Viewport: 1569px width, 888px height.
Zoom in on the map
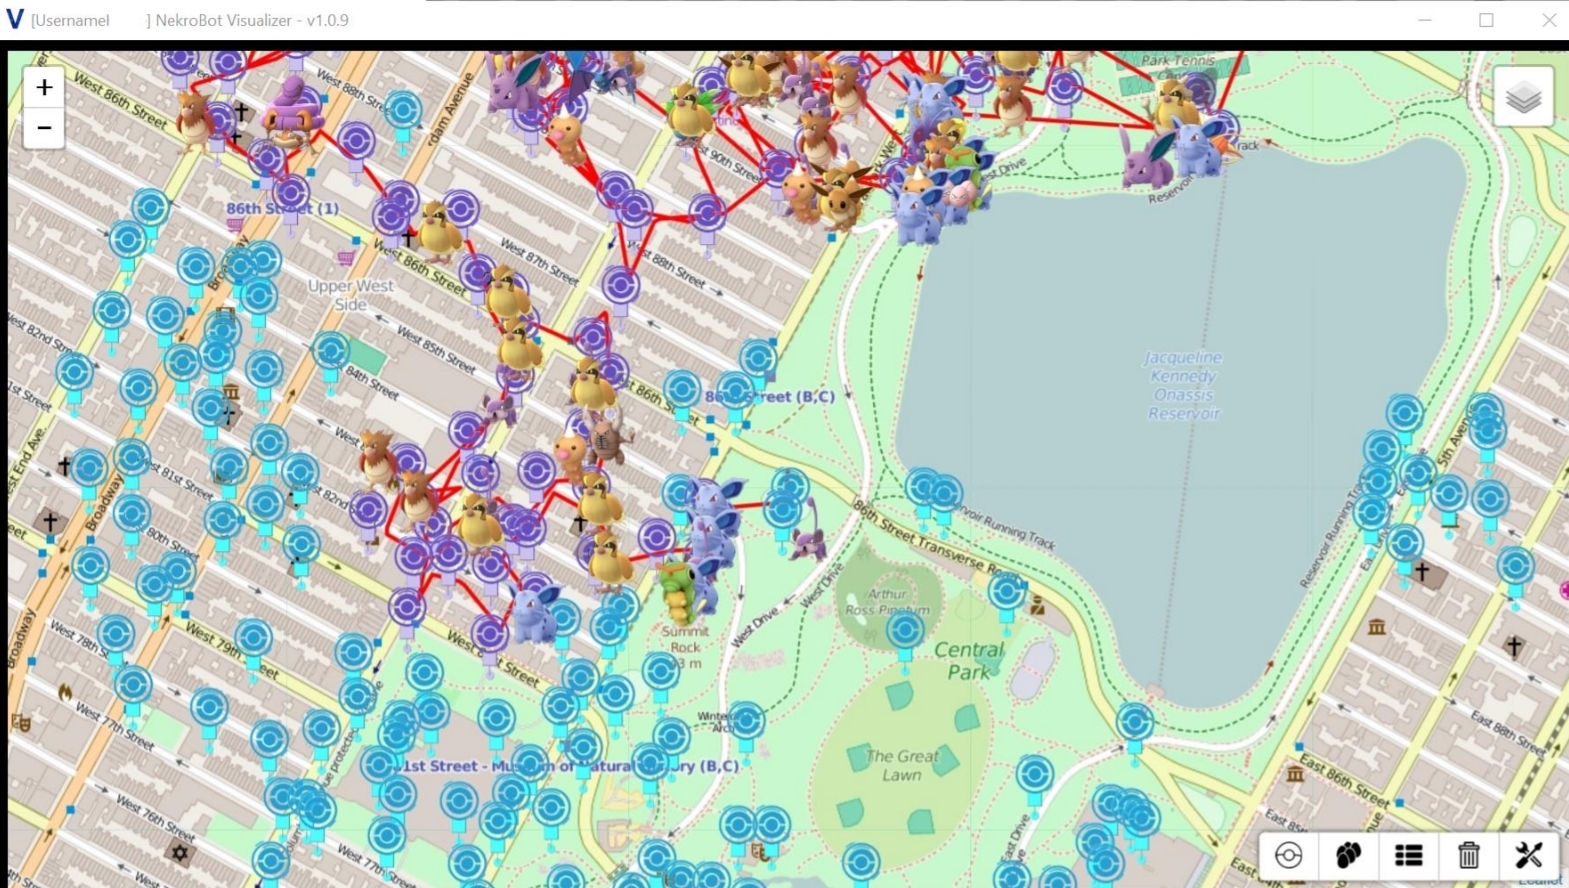(44, 88)
